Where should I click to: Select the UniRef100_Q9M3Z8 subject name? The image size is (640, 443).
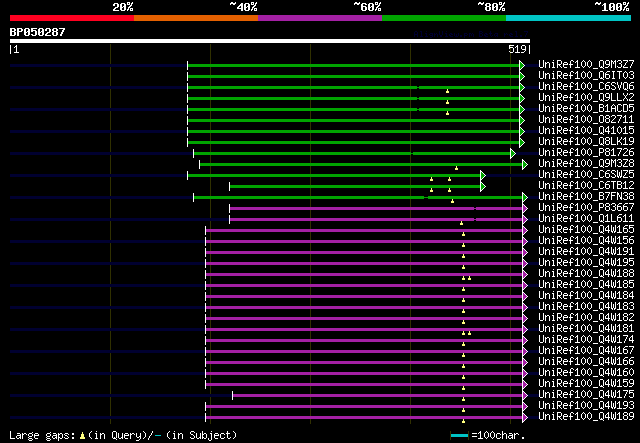(586, 164)
